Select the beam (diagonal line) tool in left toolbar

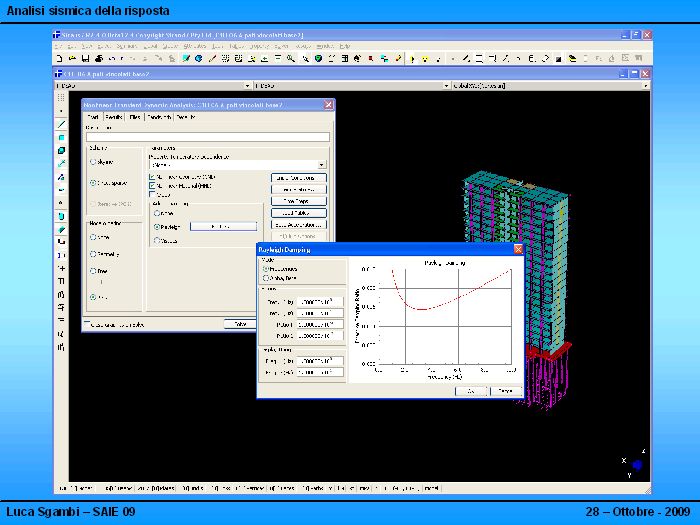pos(61,124)
